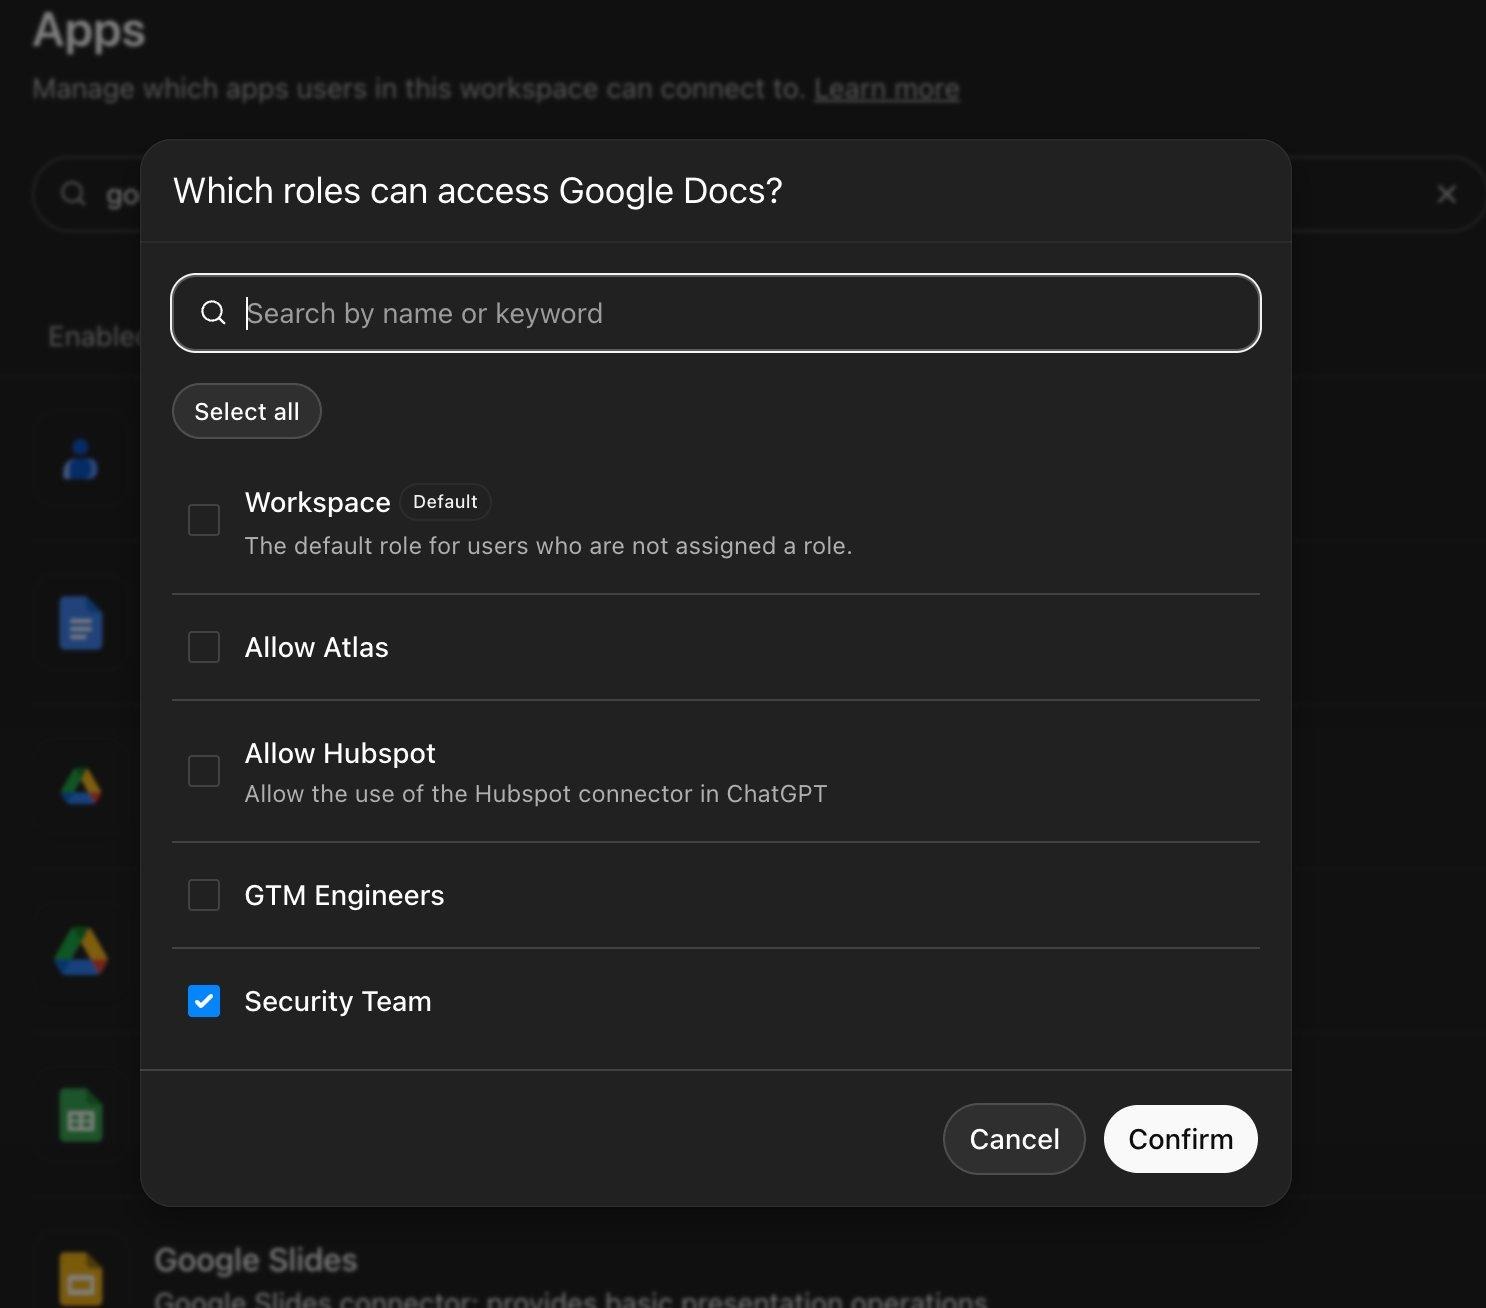Click the lower Google Drive icon in background

(81, 951)
